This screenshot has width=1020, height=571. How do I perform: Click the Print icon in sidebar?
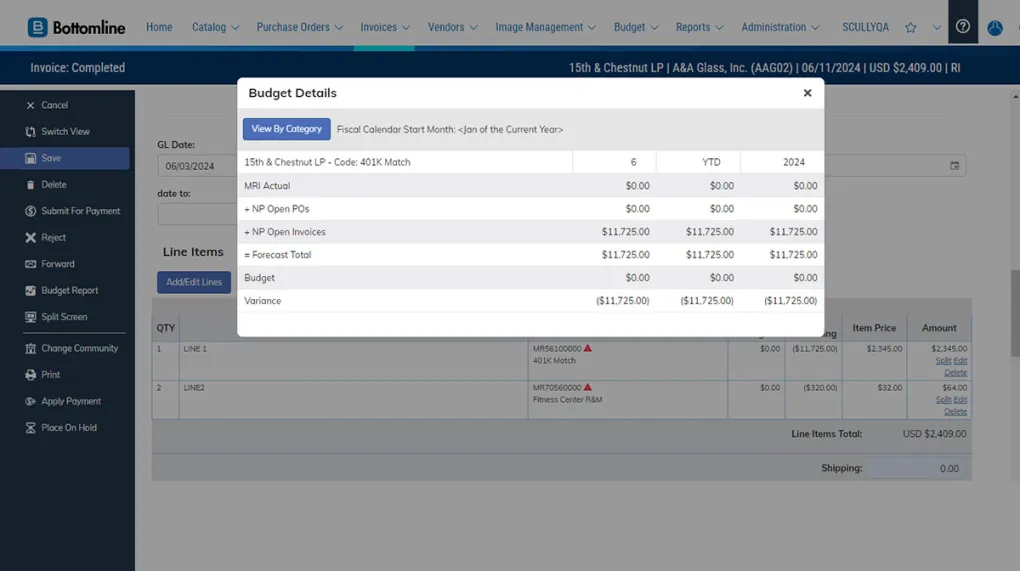click(30, 375)
